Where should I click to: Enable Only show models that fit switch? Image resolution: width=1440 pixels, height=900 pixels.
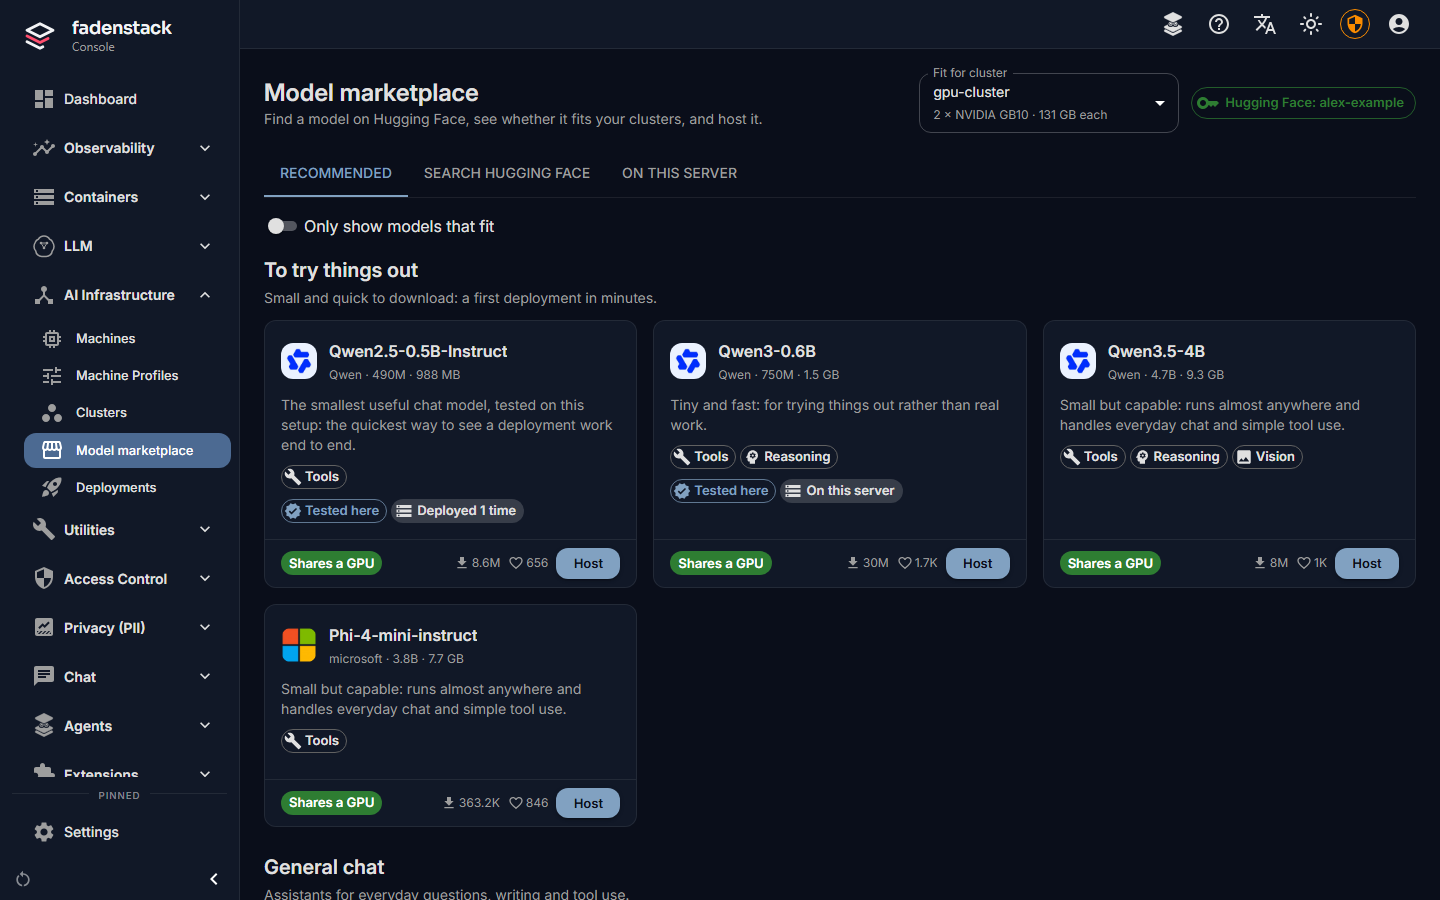(282, 226)
